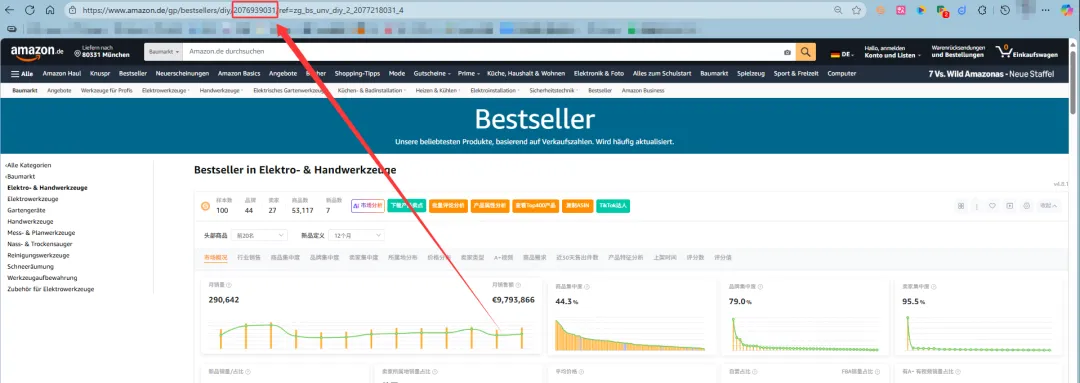Click the browser history clock icon
This screenshot has width=1080, height=383.
1006,10
